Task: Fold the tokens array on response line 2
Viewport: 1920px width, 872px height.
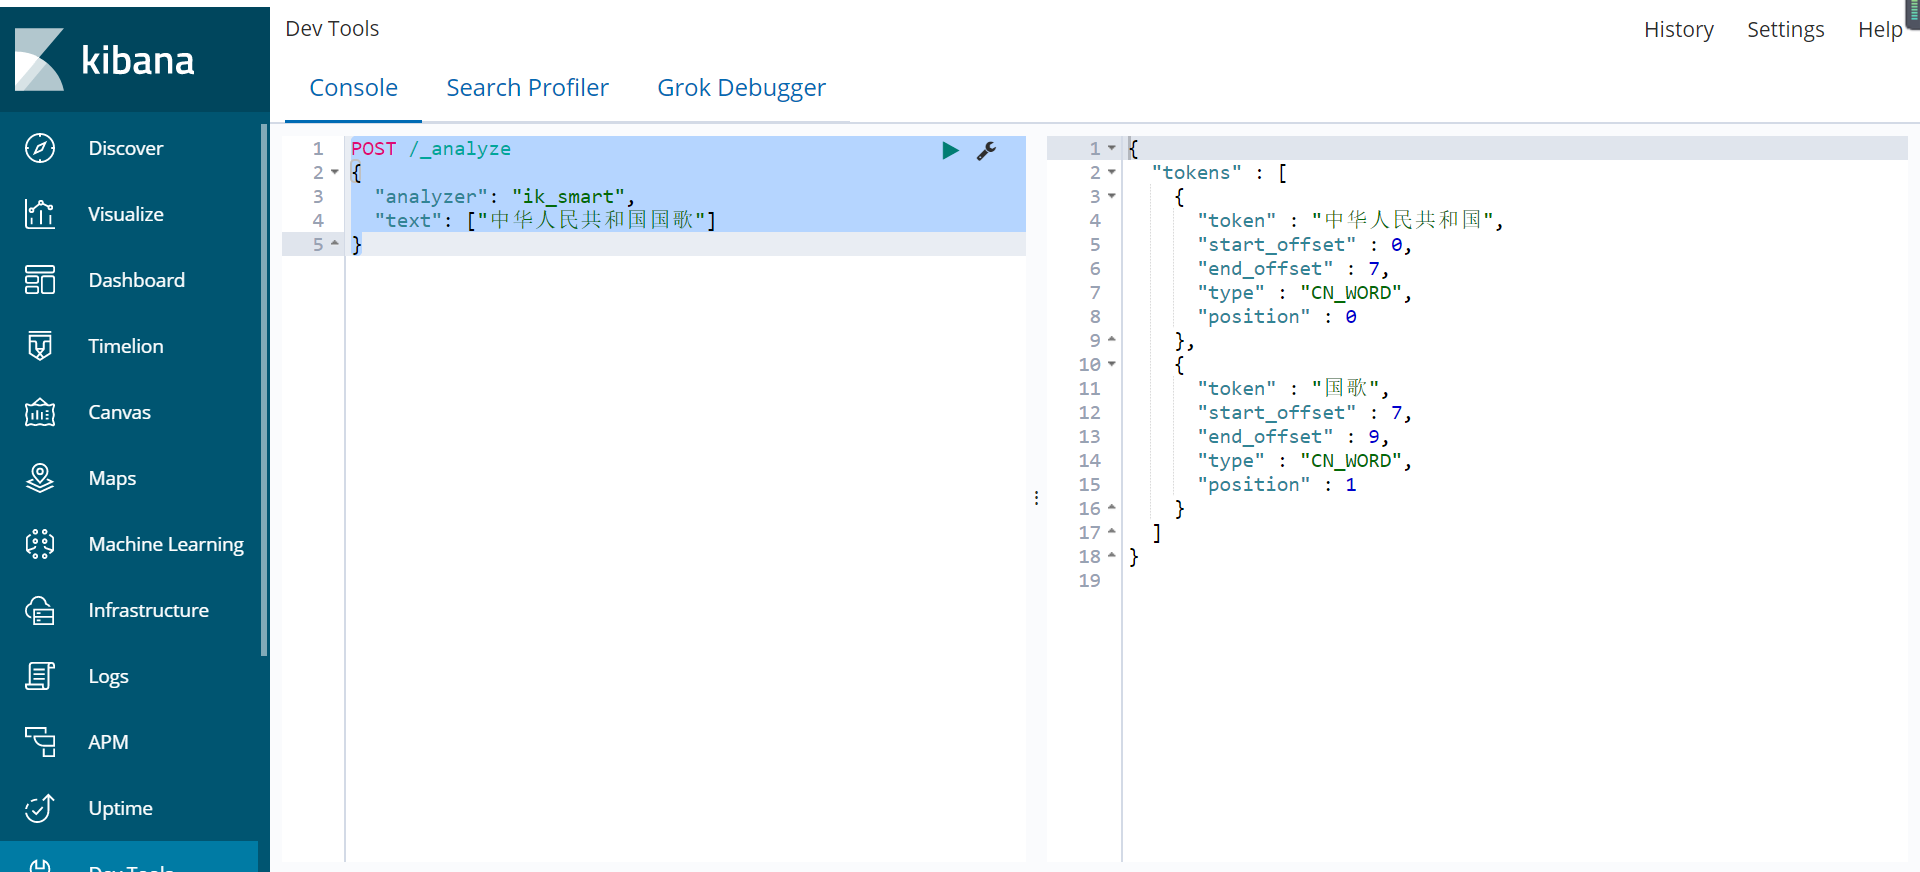Action: [x=1111, y=172]
